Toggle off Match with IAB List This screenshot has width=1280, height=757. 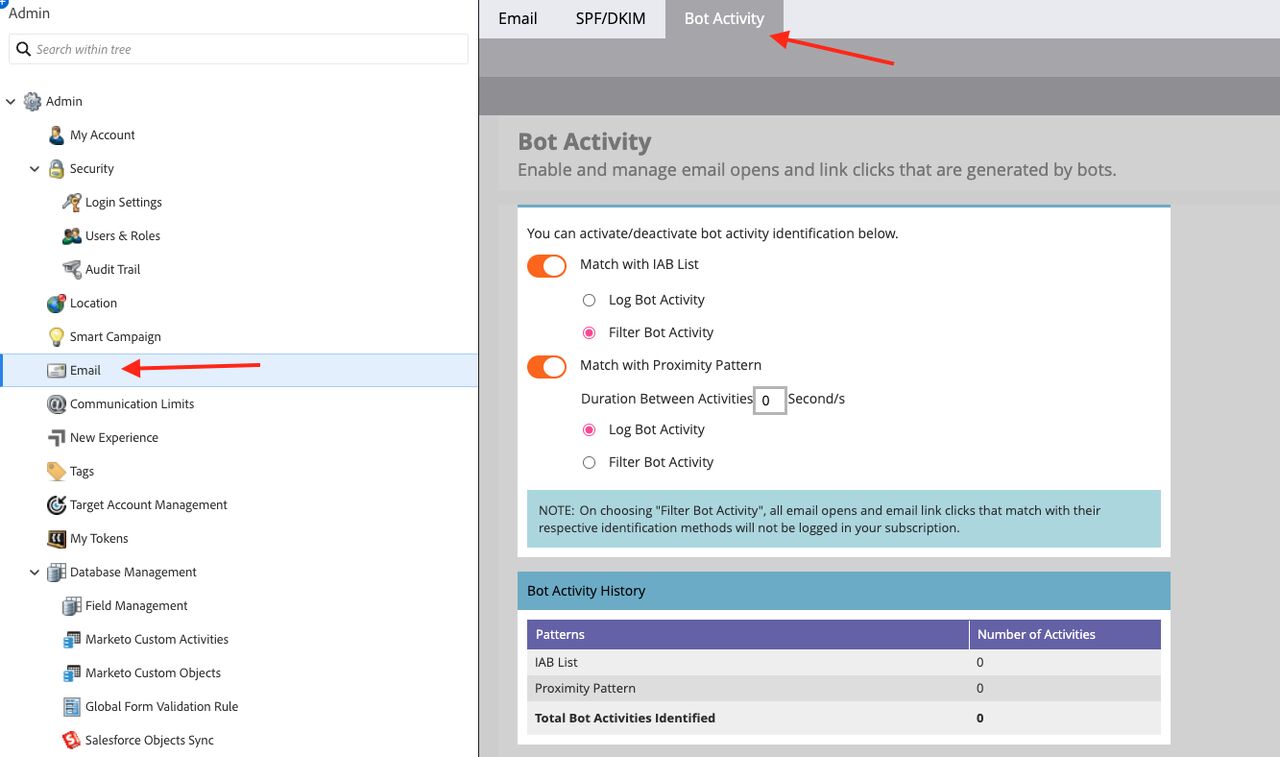coord(547,266)
